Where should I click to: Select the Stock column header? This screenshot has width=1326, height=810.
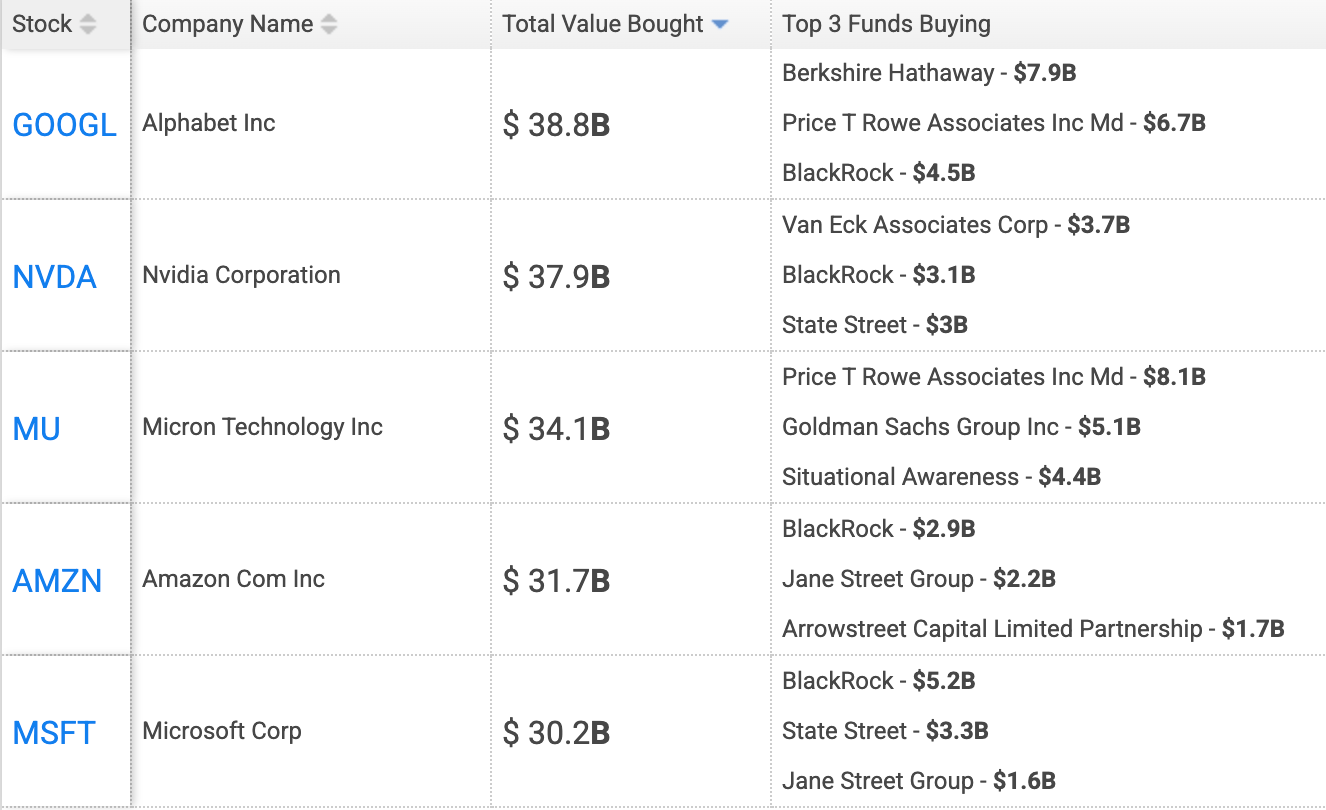66,25
